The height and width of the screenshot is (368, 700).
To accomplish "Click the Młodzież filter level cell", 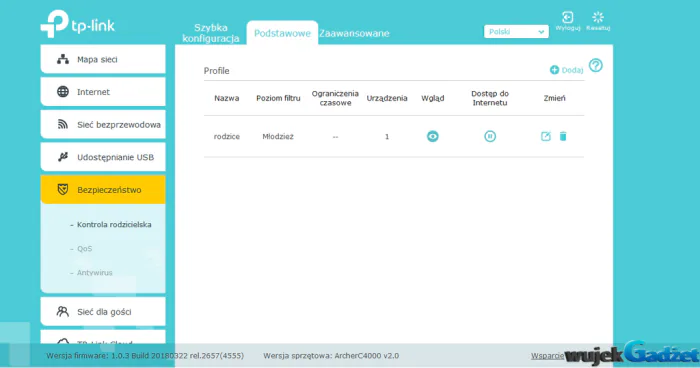I will pos(278,137).
